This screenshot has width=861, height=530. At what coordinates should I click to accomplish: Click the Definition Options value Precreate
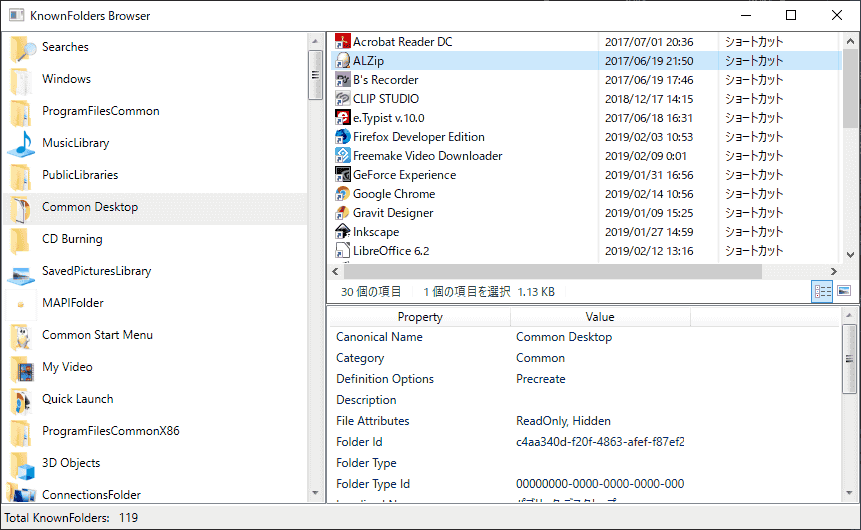tap(540, 379)
